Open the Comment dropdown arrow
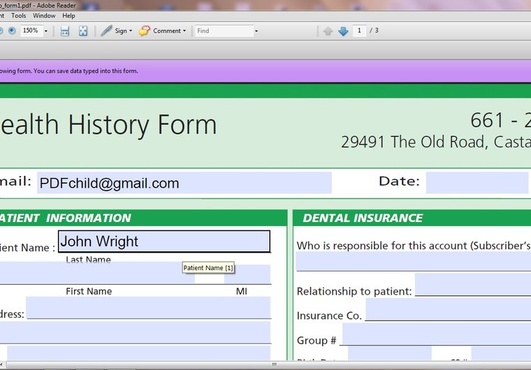Image resolution: width=531 pixels, height=370 pixels. (x=185, y=31)
